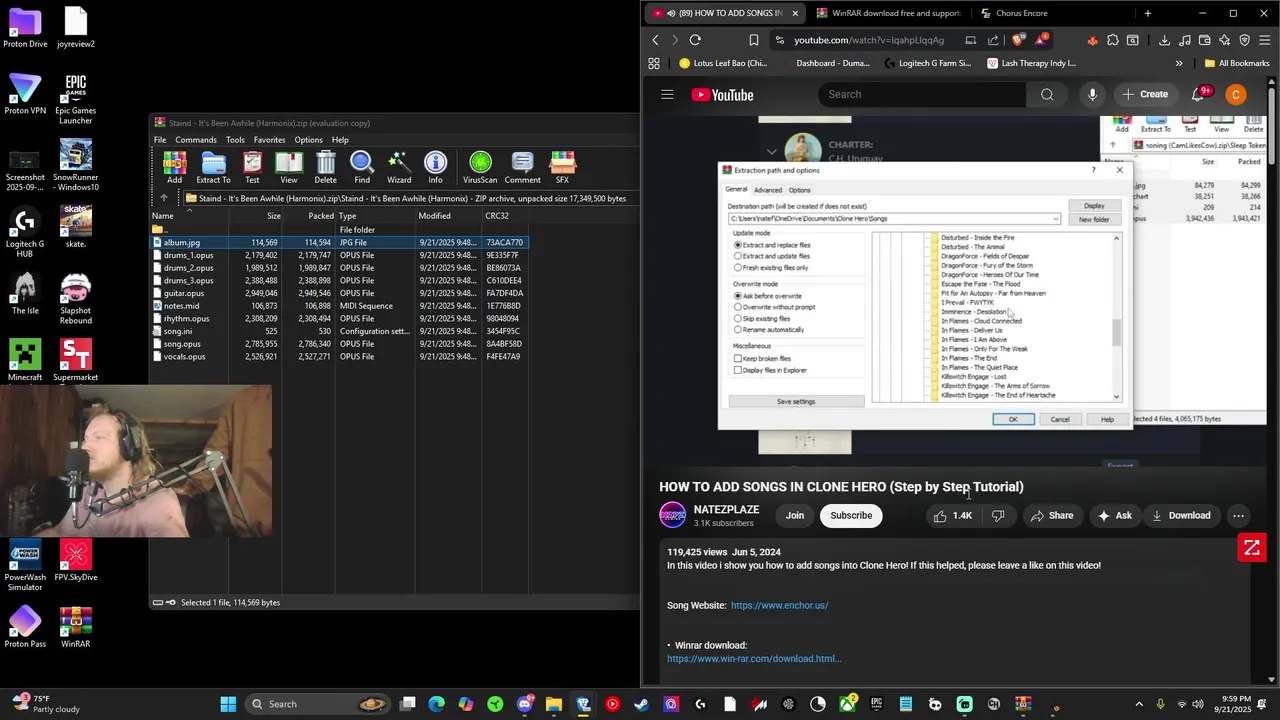Click the Brave Rewards triangle icon

click(x=1043, y=40)
